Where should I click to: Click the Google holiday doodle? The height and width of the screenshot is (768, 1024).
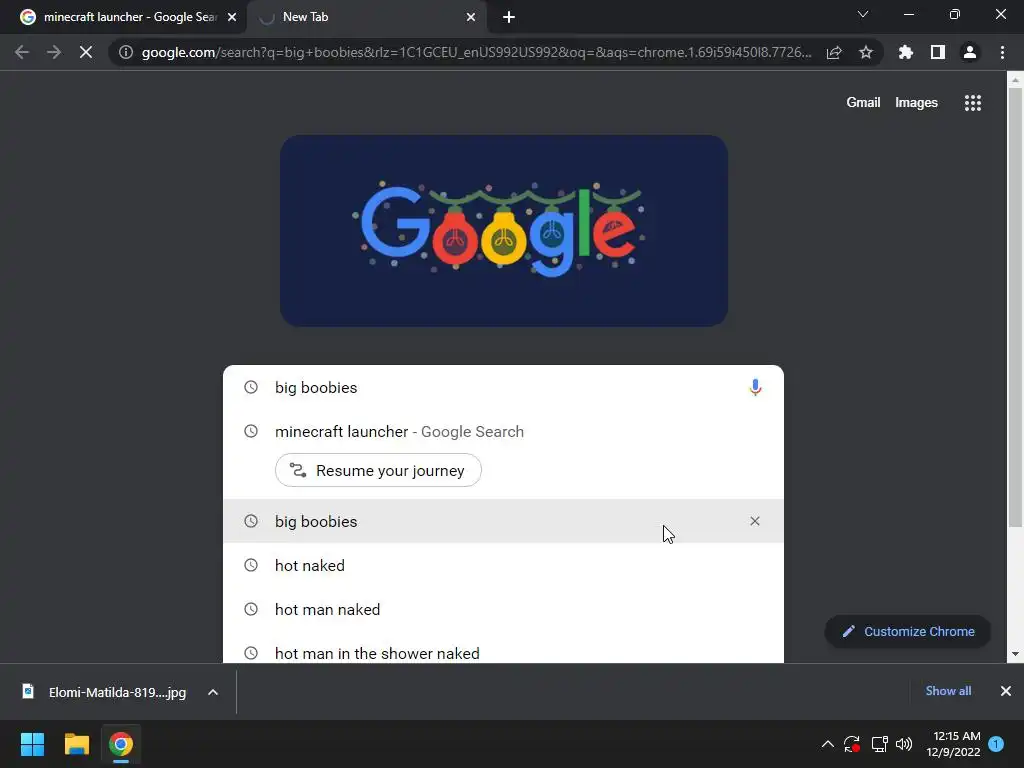504,231
